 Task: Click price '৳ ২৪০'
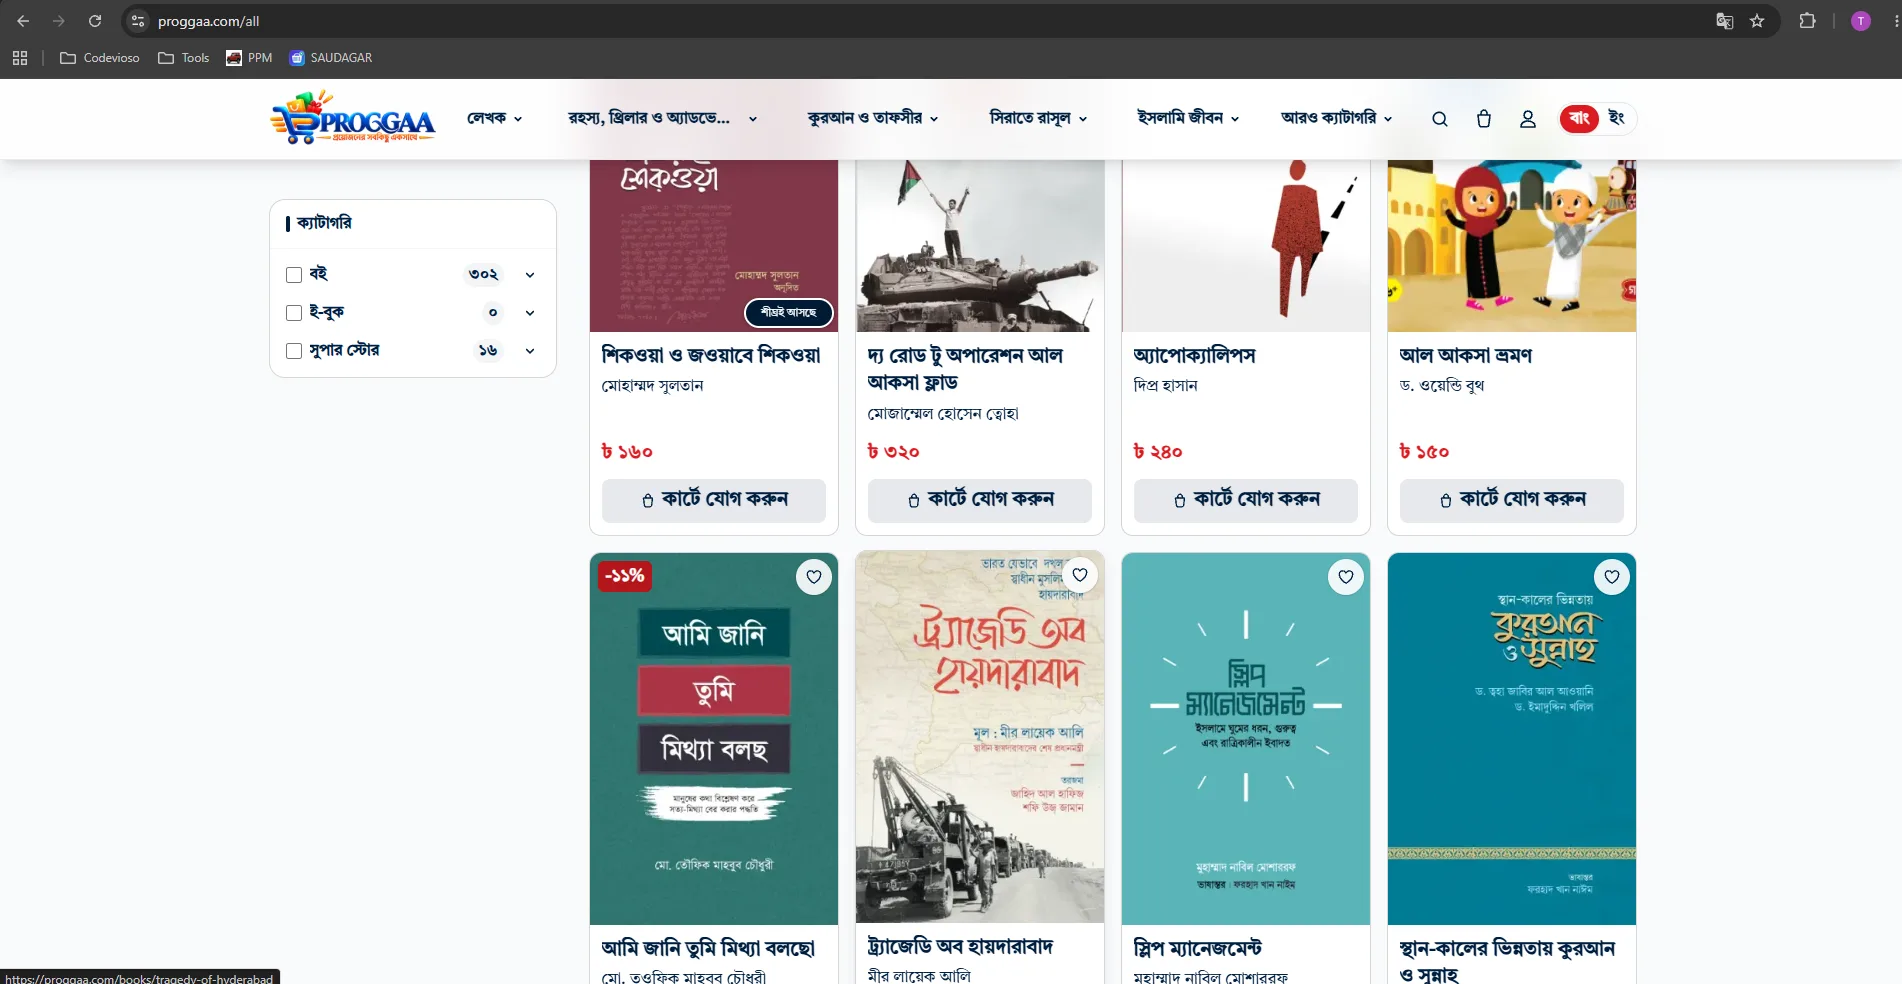[1158, 452]
